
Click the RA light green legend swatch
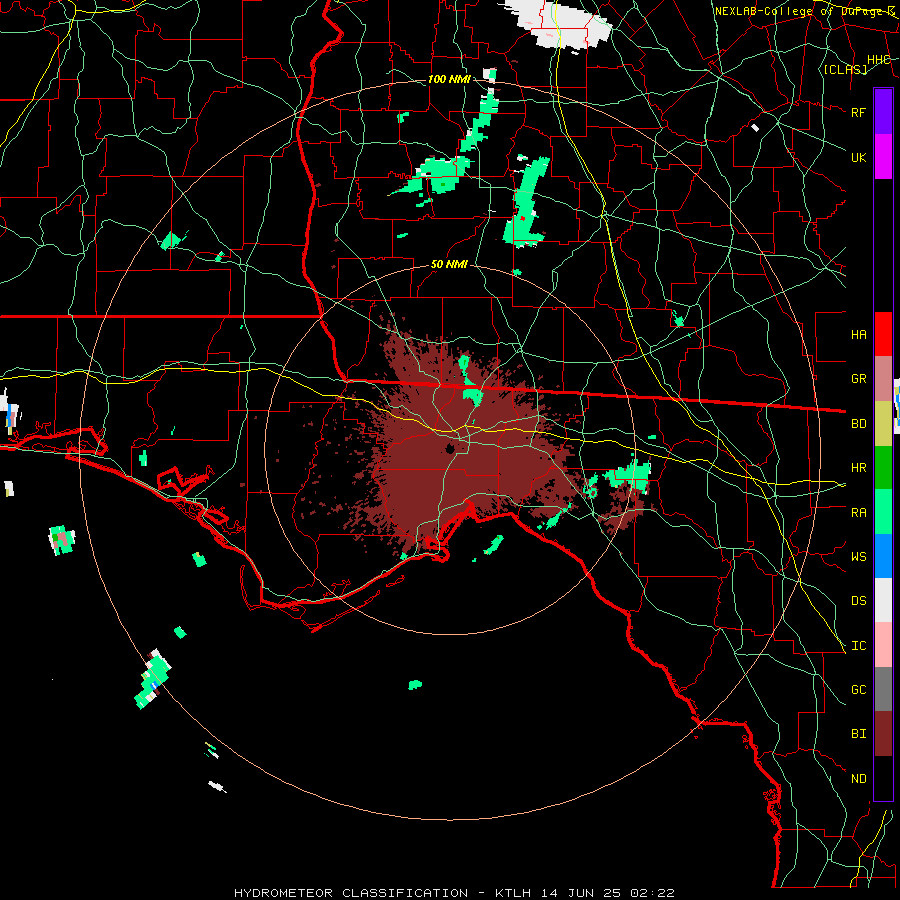tap(883, 511)
